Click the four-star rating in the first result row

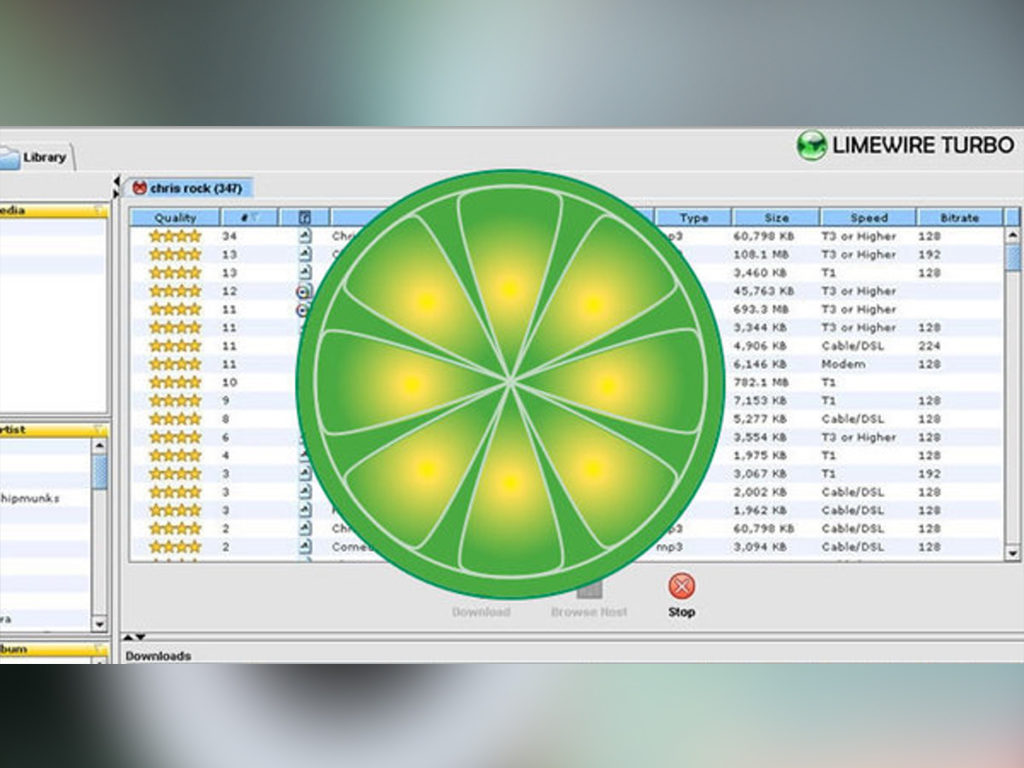[x=175, y=236]
